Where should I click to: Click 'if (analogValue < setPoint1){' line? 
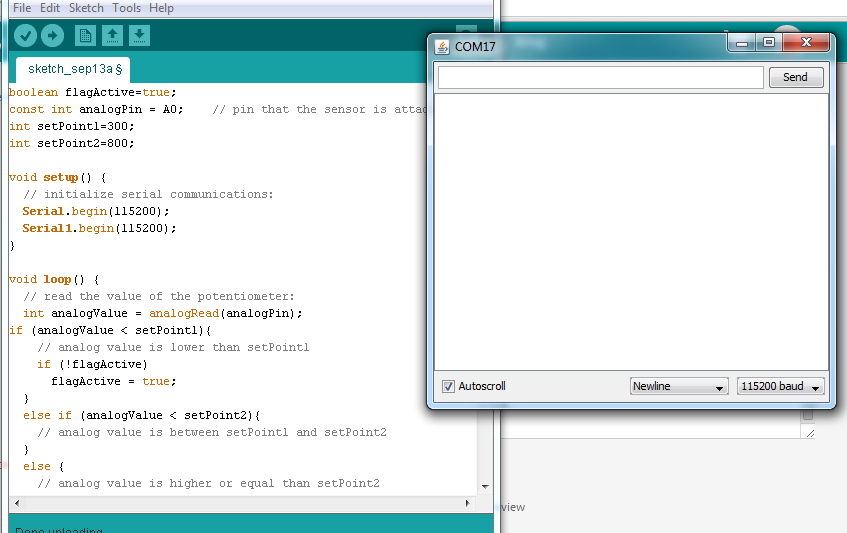click(111, 330)
